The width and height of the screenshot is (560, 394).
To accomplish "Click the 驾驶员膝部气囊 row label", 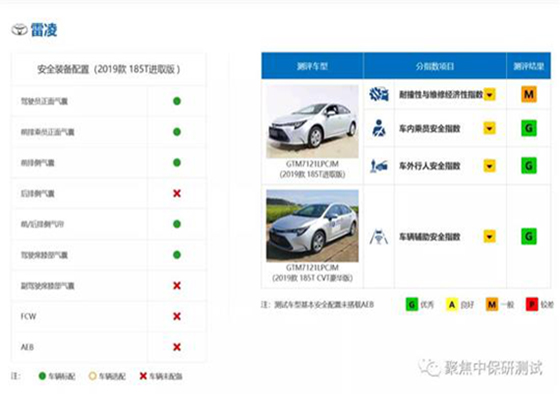I will 44,255.
